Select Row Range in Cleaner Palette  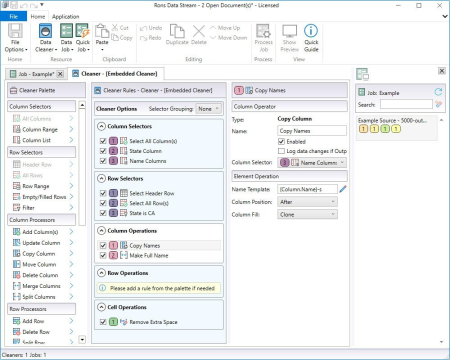pos(36,186)
